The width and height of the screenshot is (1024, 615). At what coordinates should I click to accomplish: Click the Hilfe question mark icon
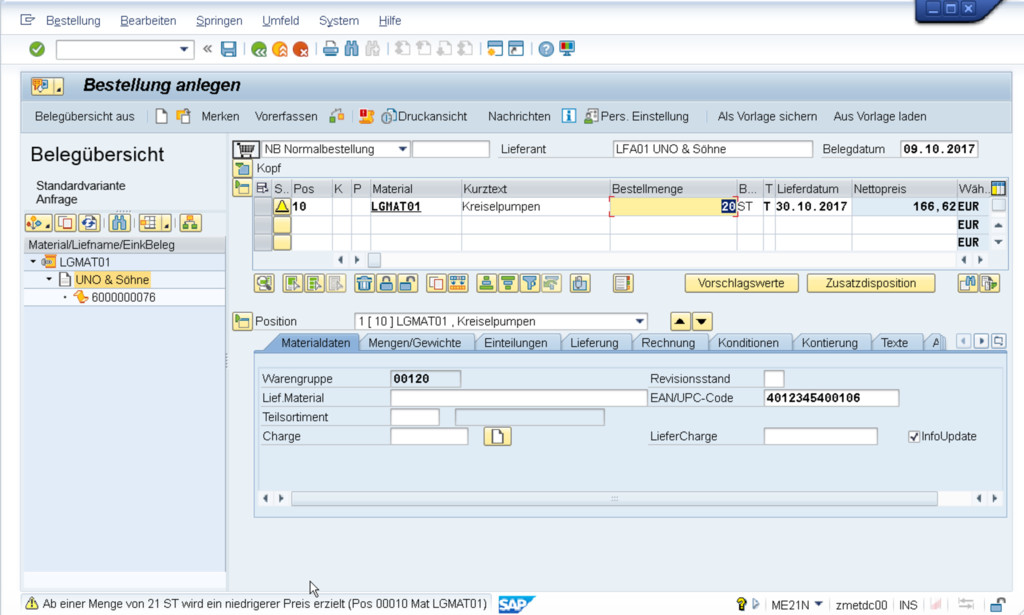(546, 49)
